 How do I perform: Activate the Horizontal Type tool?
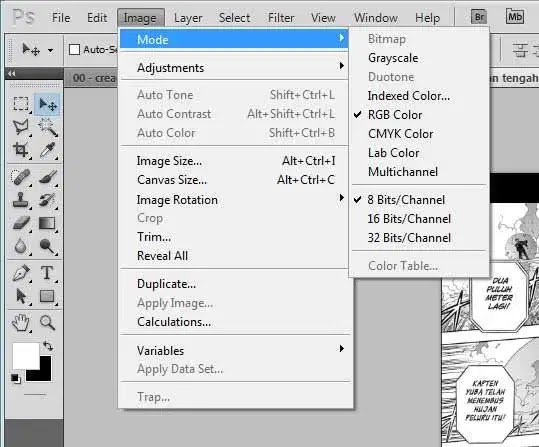(47, 273)
